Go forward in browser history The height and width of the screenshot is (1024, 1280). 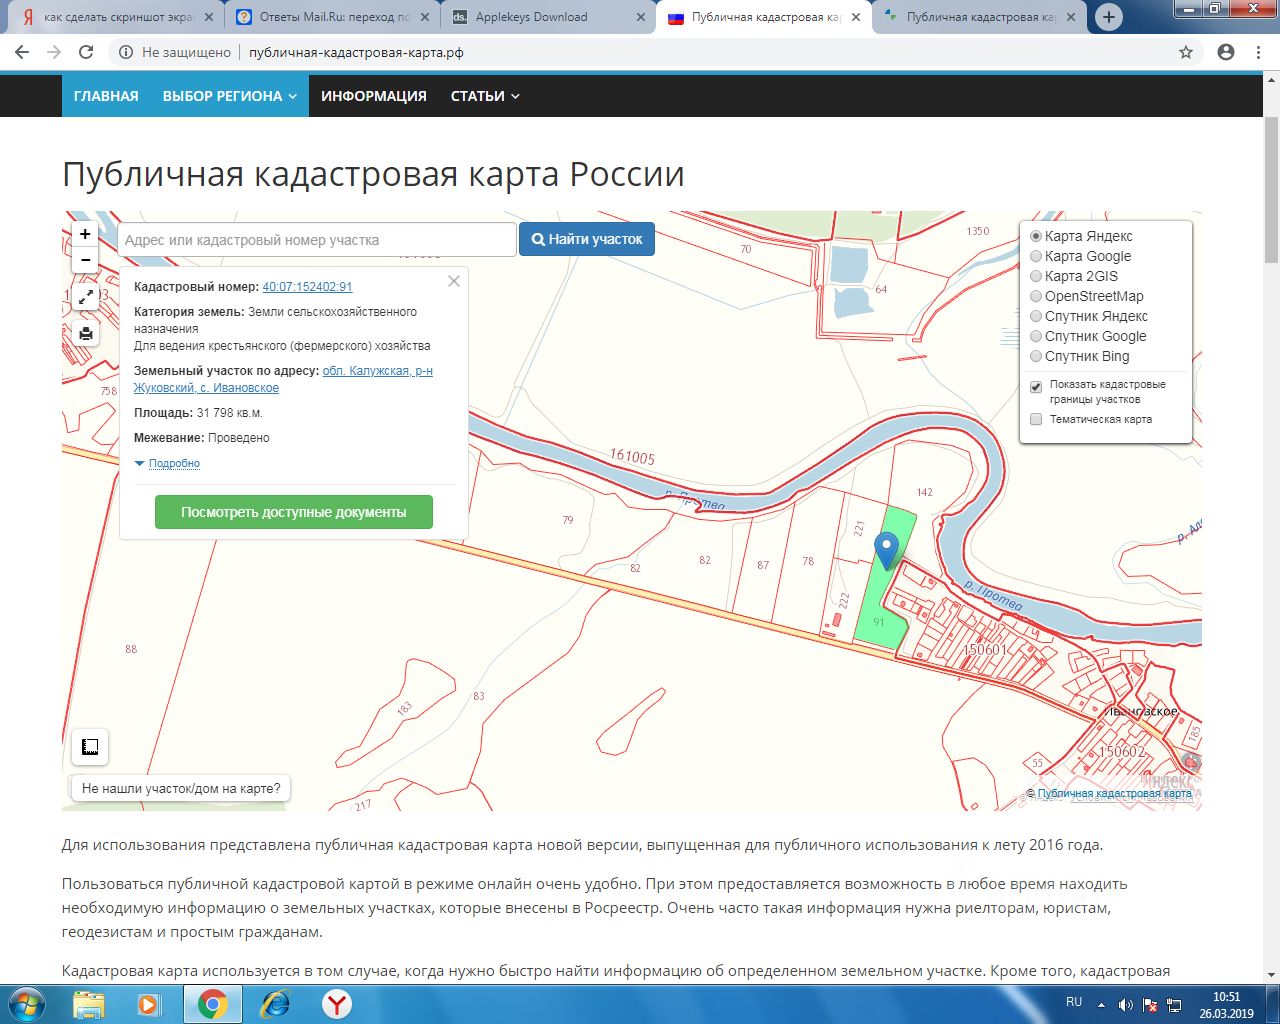coord(54,52)
